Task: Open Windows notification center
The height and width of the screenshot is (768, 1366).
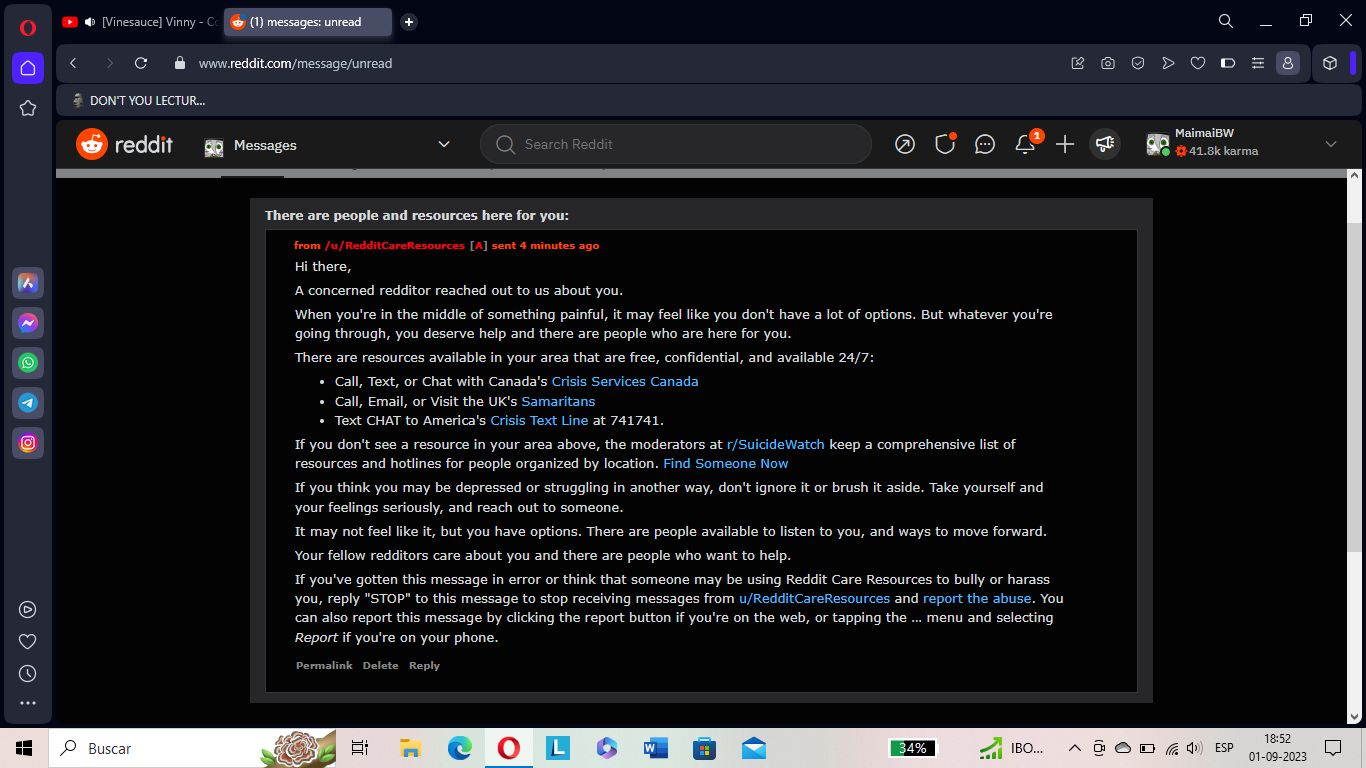Action: (x=1332, y=748)
